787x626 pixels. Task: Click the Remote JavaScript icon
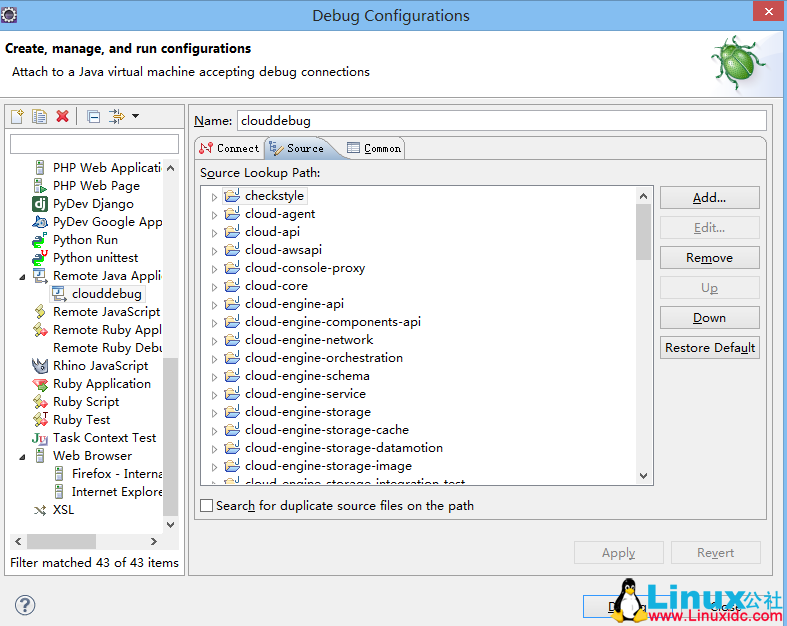tap(40, 312)
